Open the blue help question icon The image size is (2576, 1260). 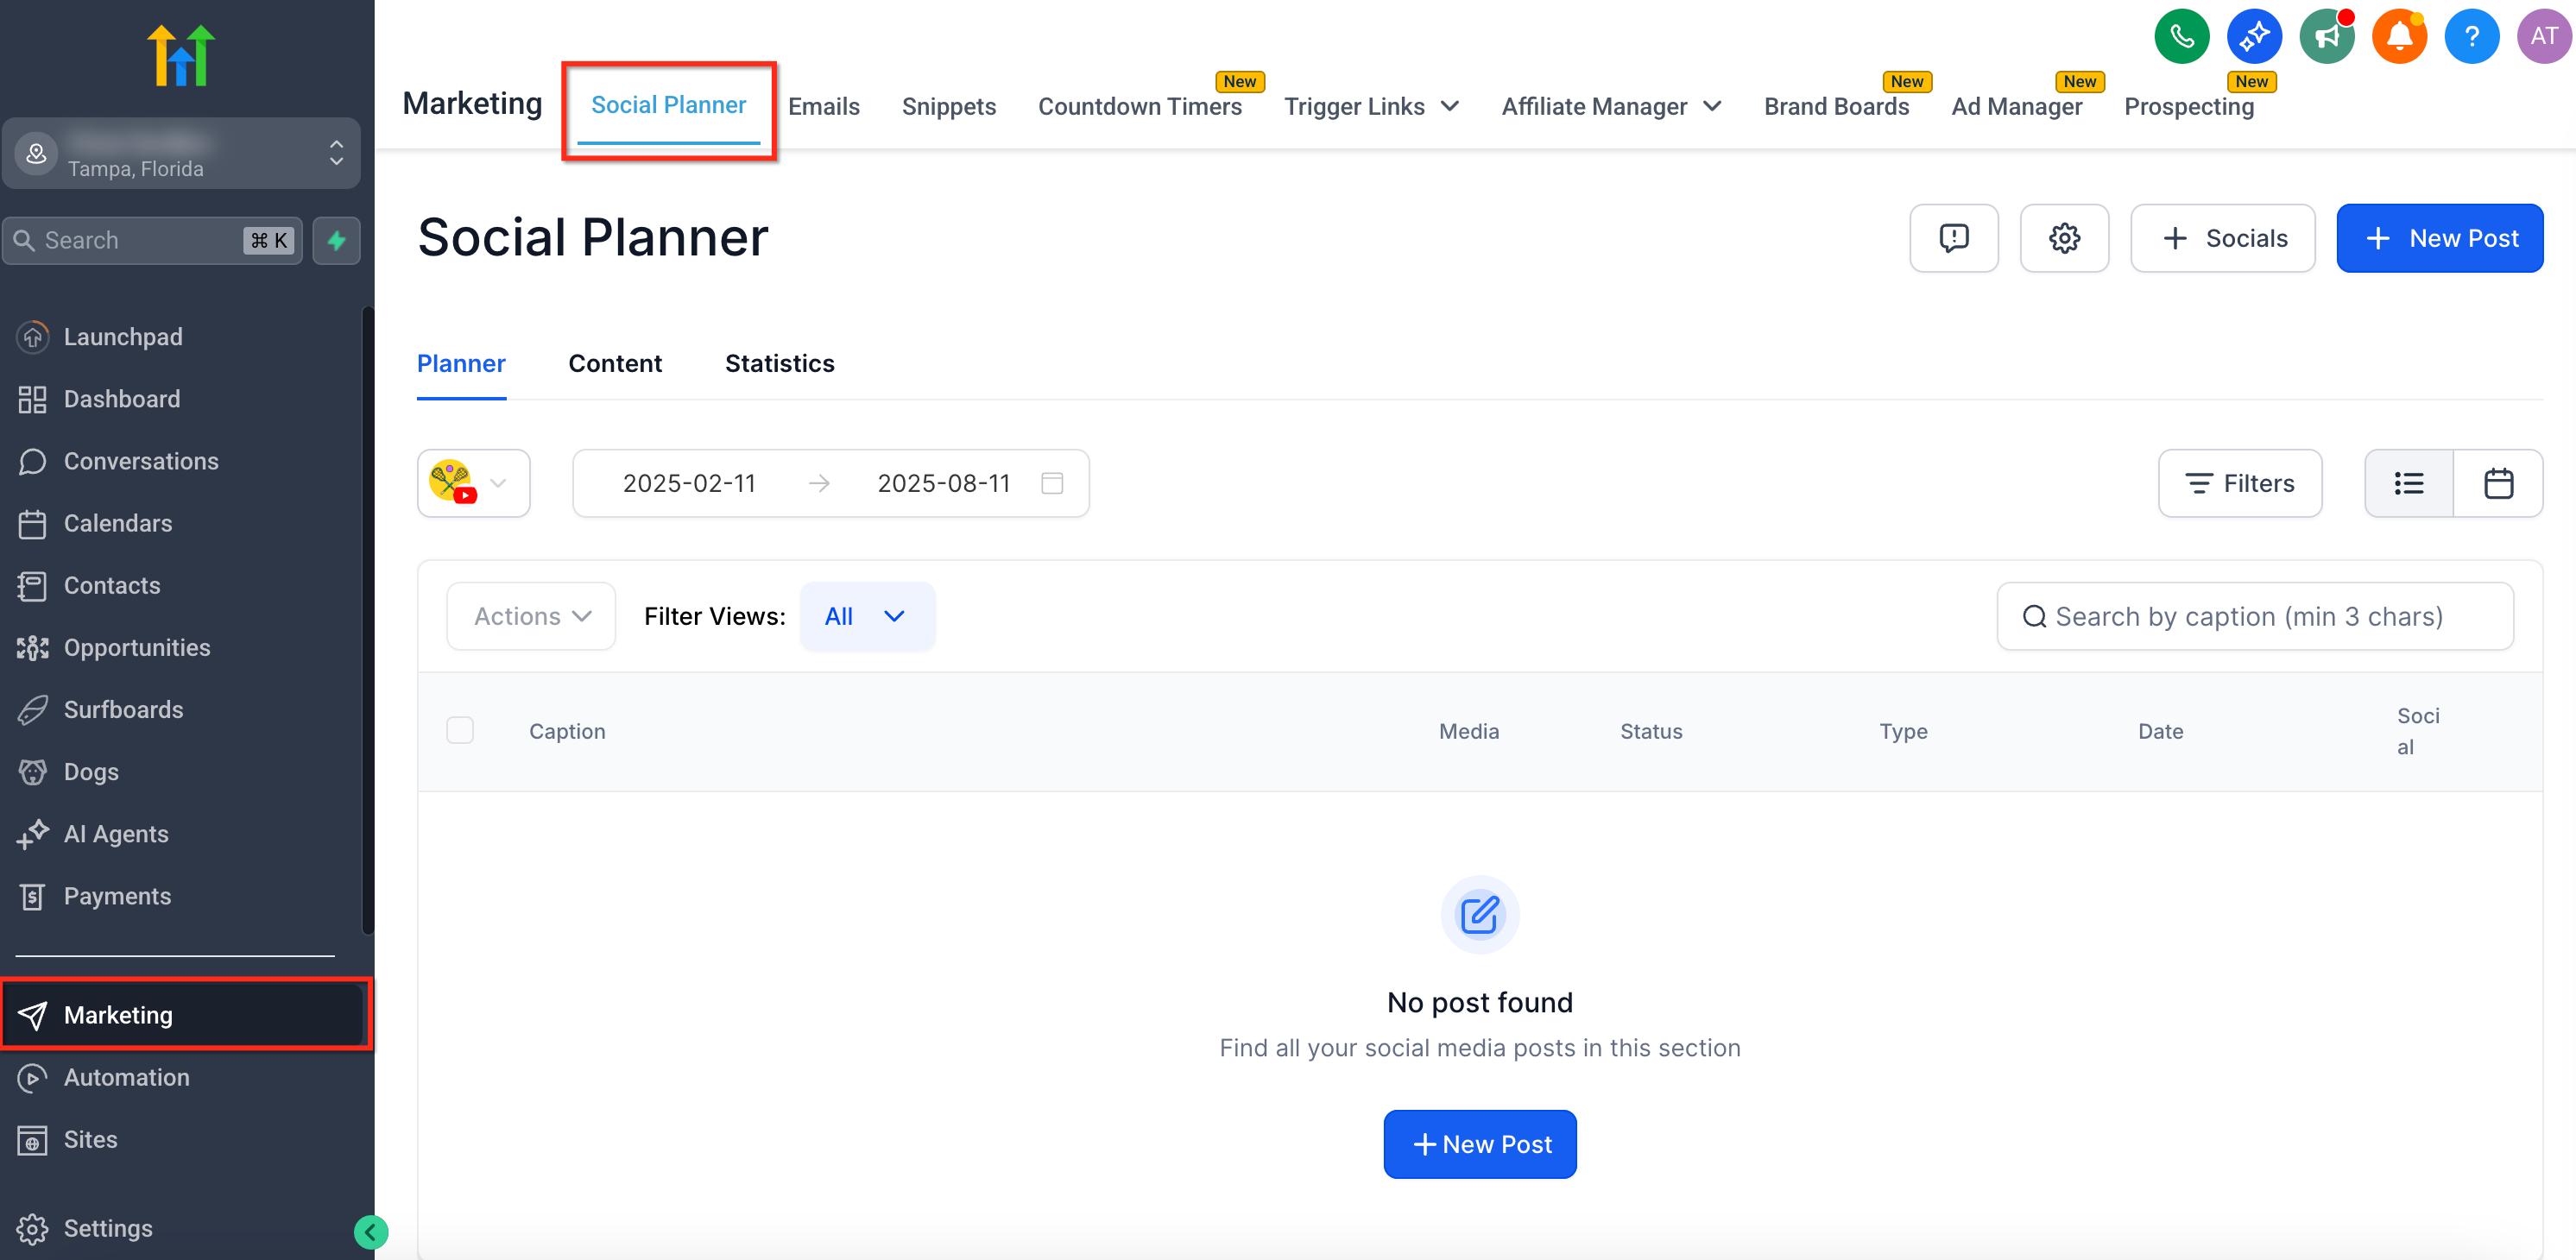(2471, 37)
